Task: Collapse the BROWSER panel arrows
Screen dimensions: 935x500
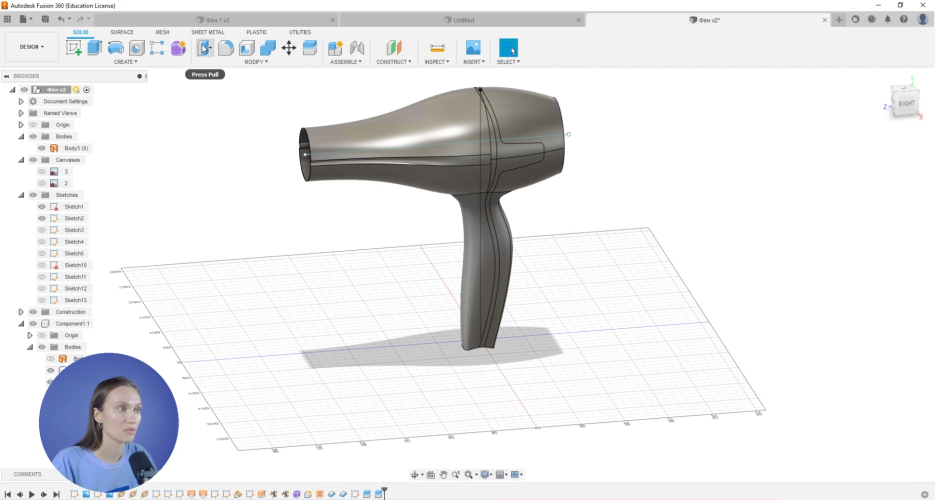Action: pyautogui.click(x=6, y=76)
